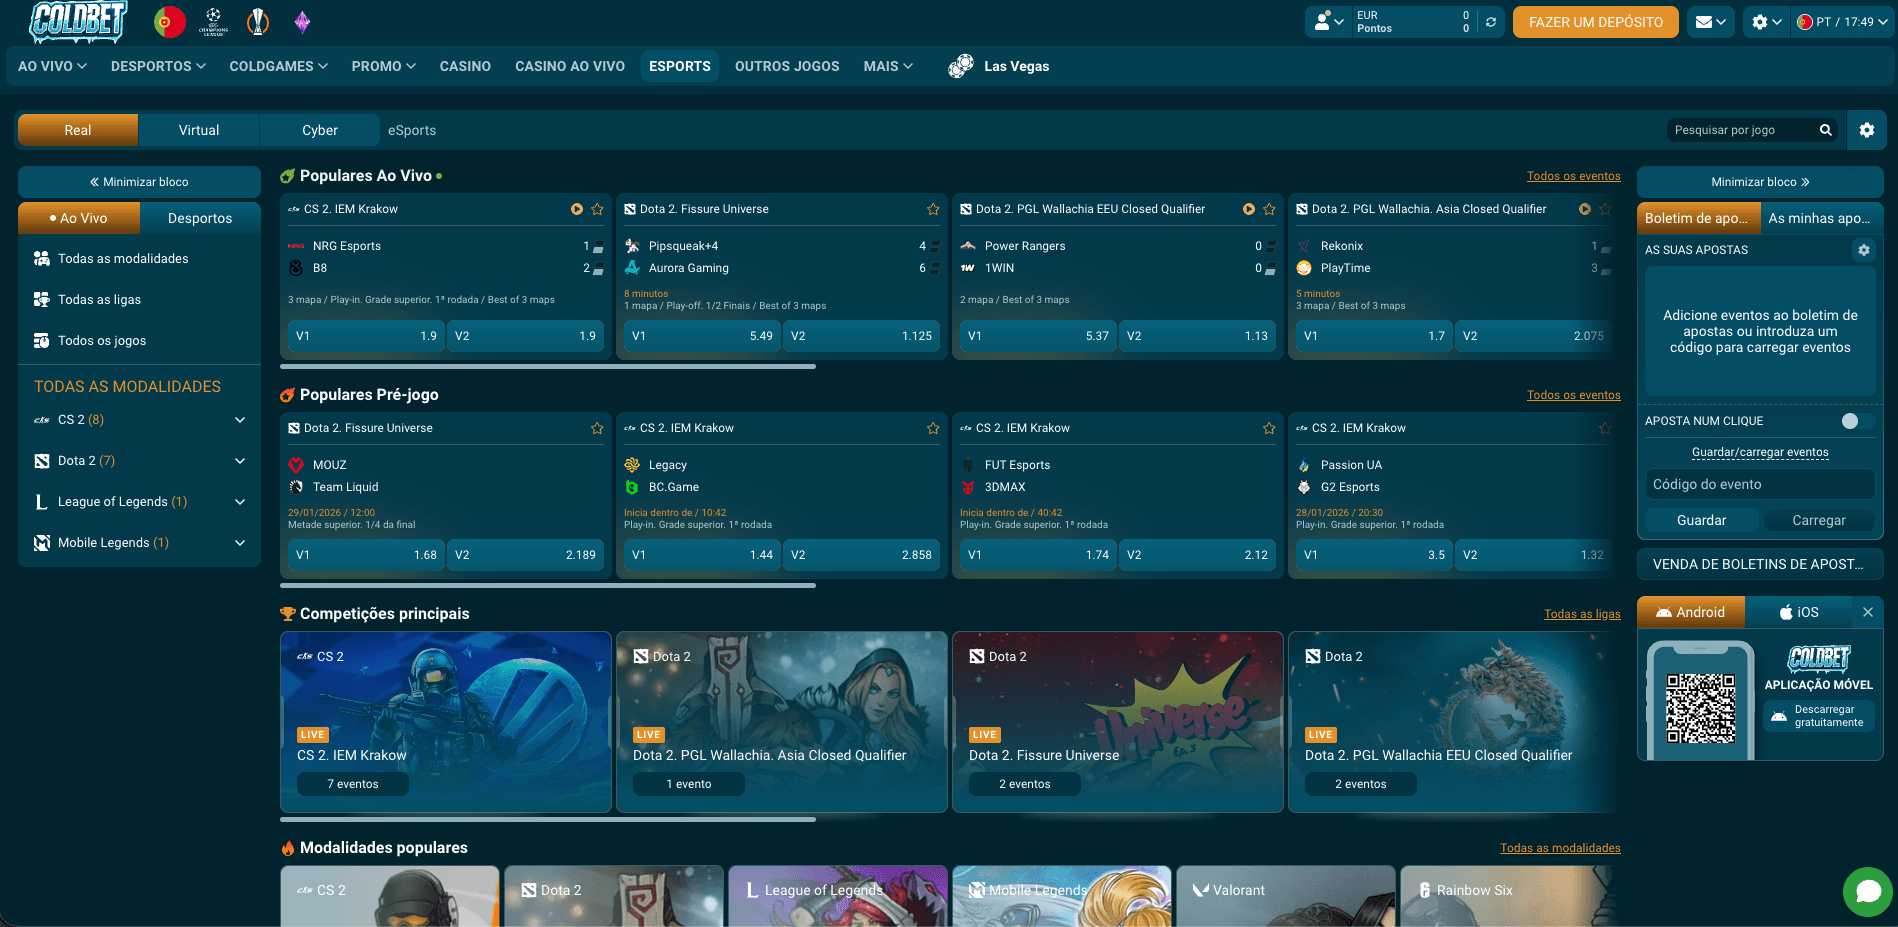Image resolution: width=1898 pixels, height=927 pixels.
Task: Open the live chat bubble
Action: (x=1868, y=891)
